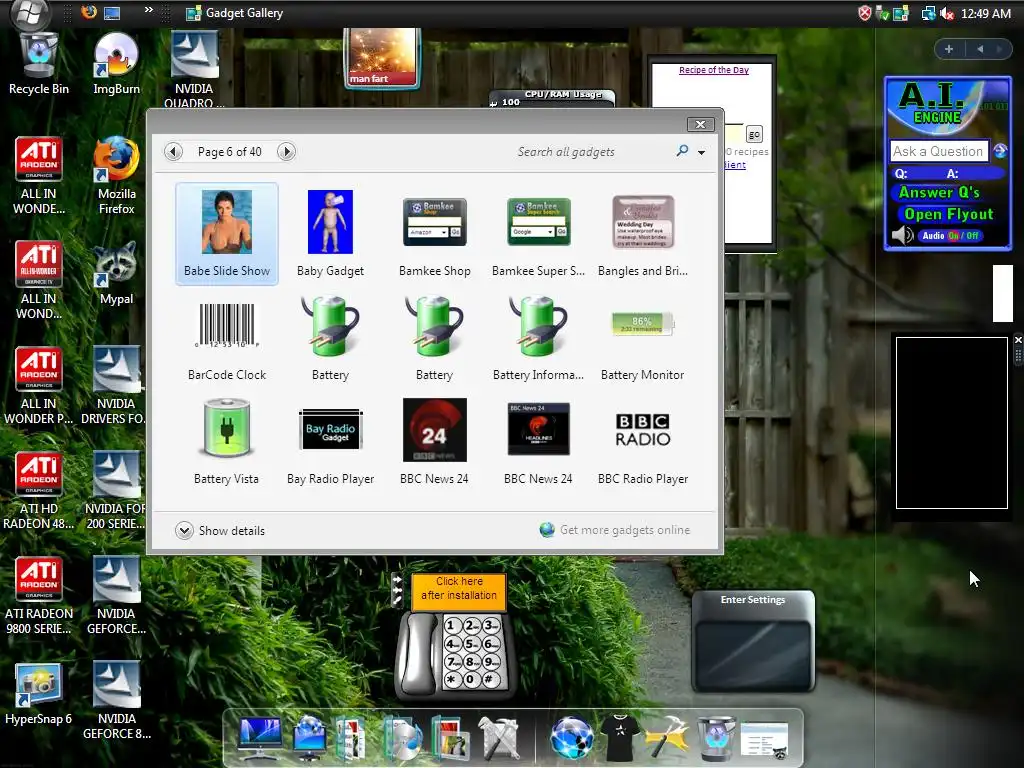Open the NVIDIA GEFORCE 8... desktop icon
The height and width of the screenshot is (768, 1024).
click(116, 700)
